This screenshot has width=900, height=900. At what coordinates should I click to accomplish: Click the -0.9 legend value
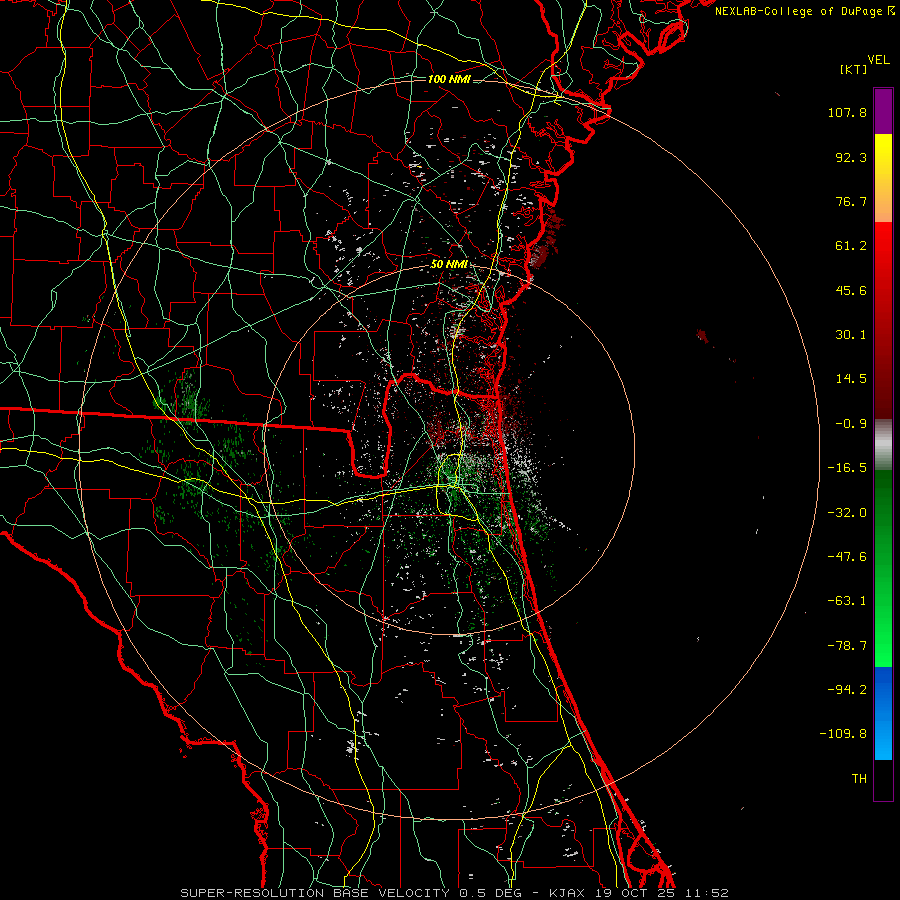pyautogui.click(x=851, y=424)
